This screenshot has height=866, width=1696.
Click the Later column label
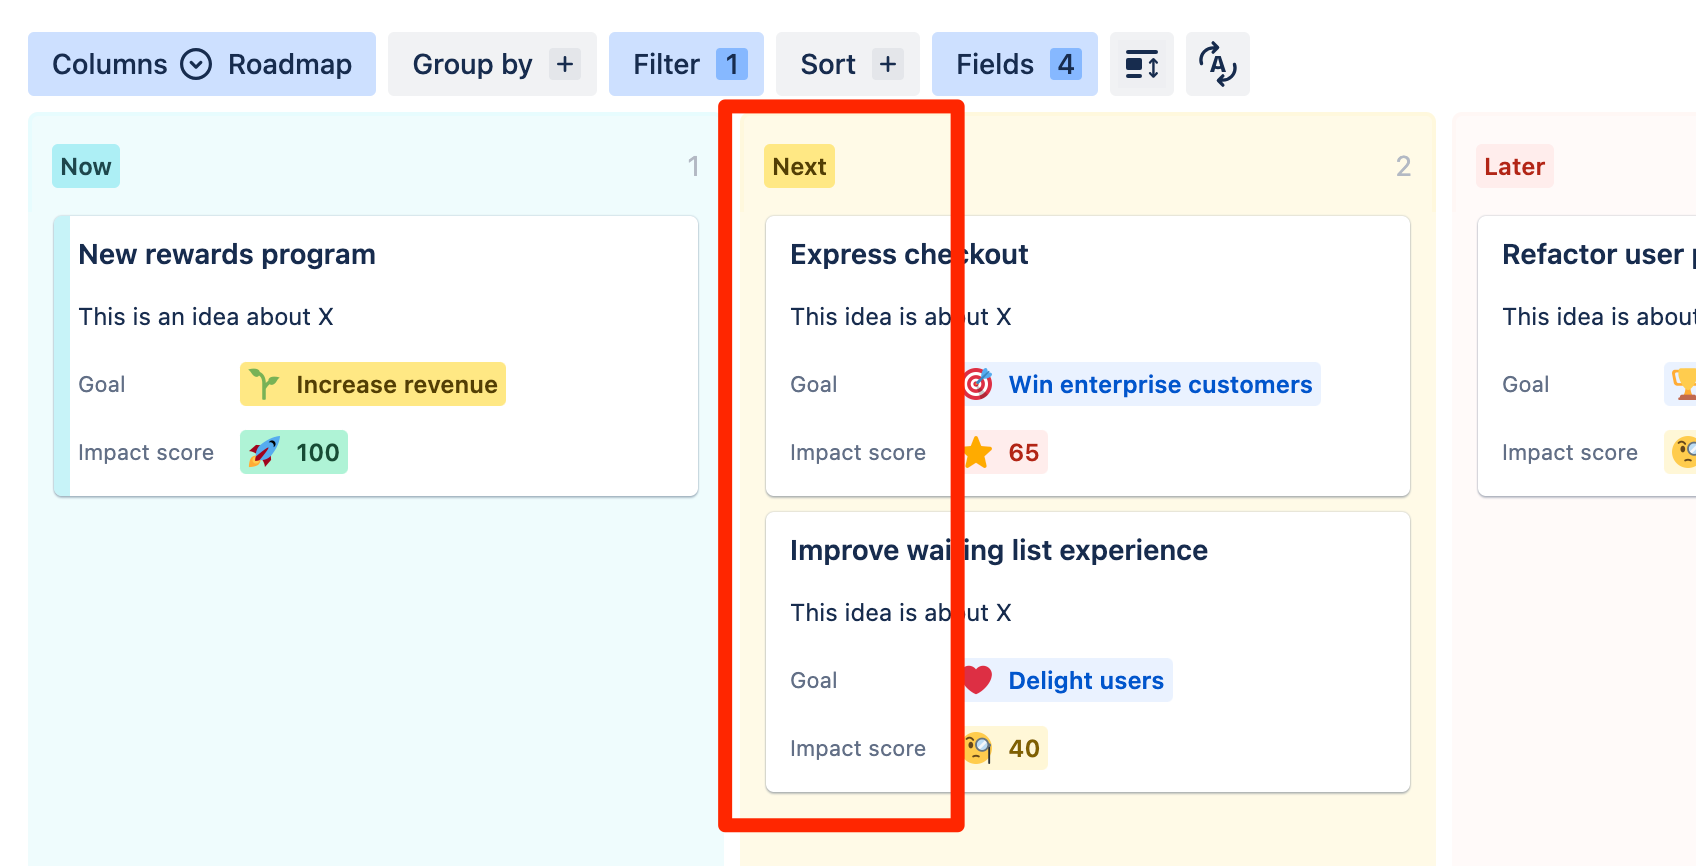pos(1515,166)
